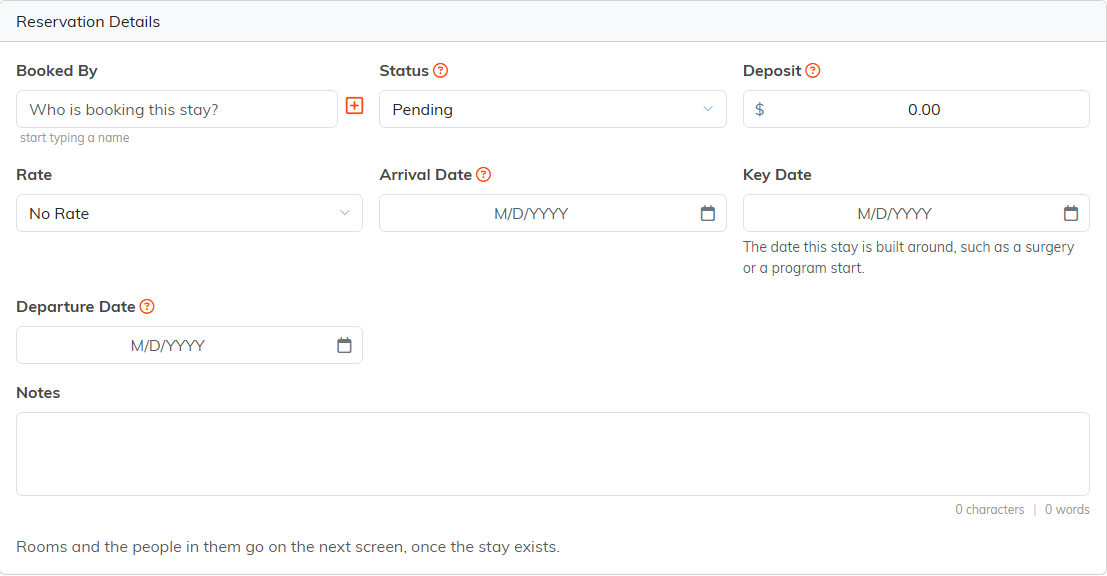Focus the Departure Date input field
The height and width of the screenshot is (576, 1107).
(x=189, y=345)
